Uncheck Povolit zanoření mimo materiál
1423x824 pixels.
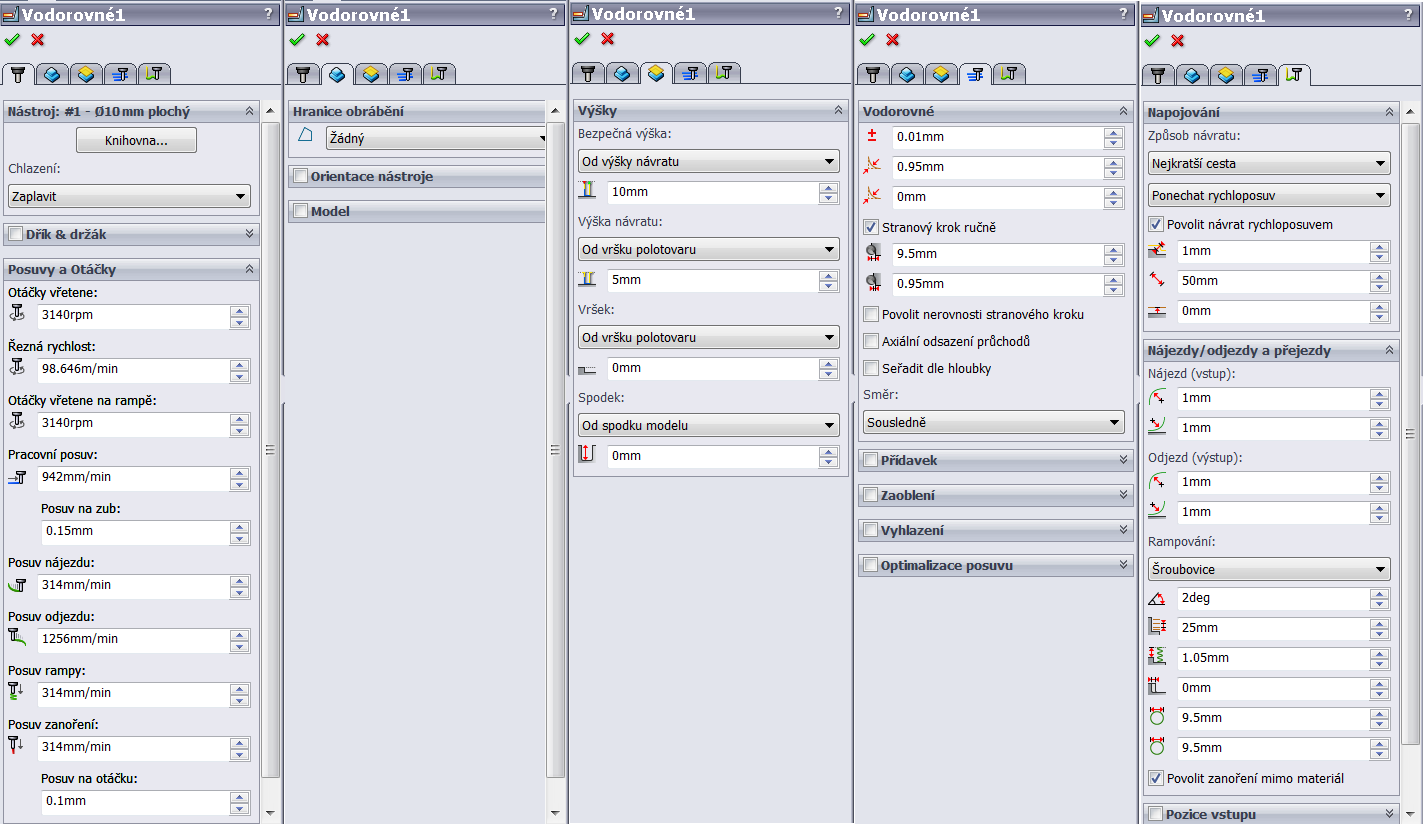(1157, 778)
